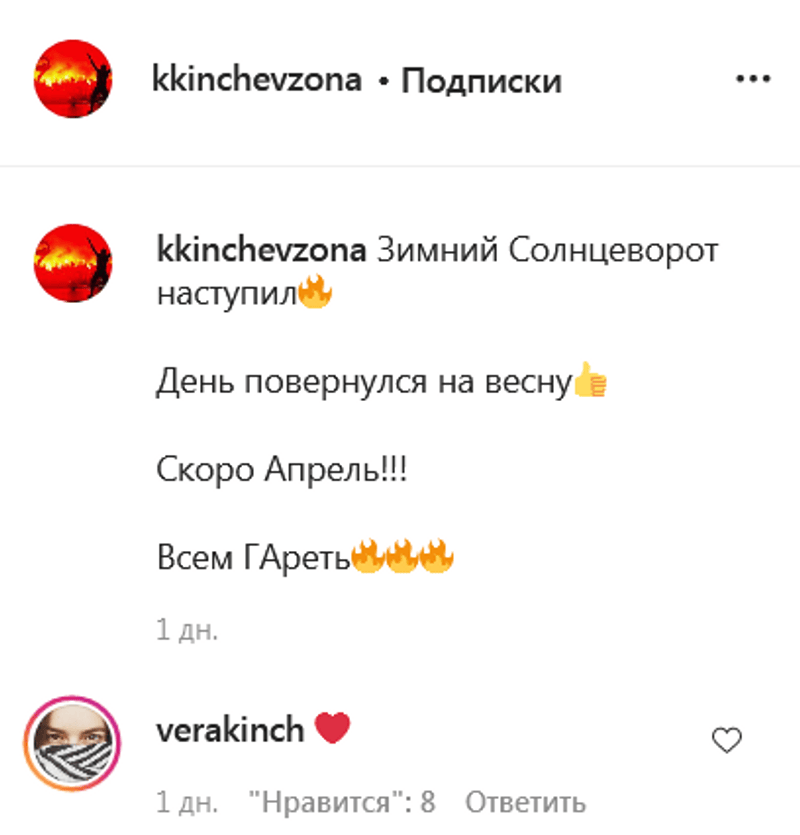Open kkinchevzona username at caption start
Image resolution: width=800 pixels, height=835 pixels.
pyautogui.click(x=262, y=250)
